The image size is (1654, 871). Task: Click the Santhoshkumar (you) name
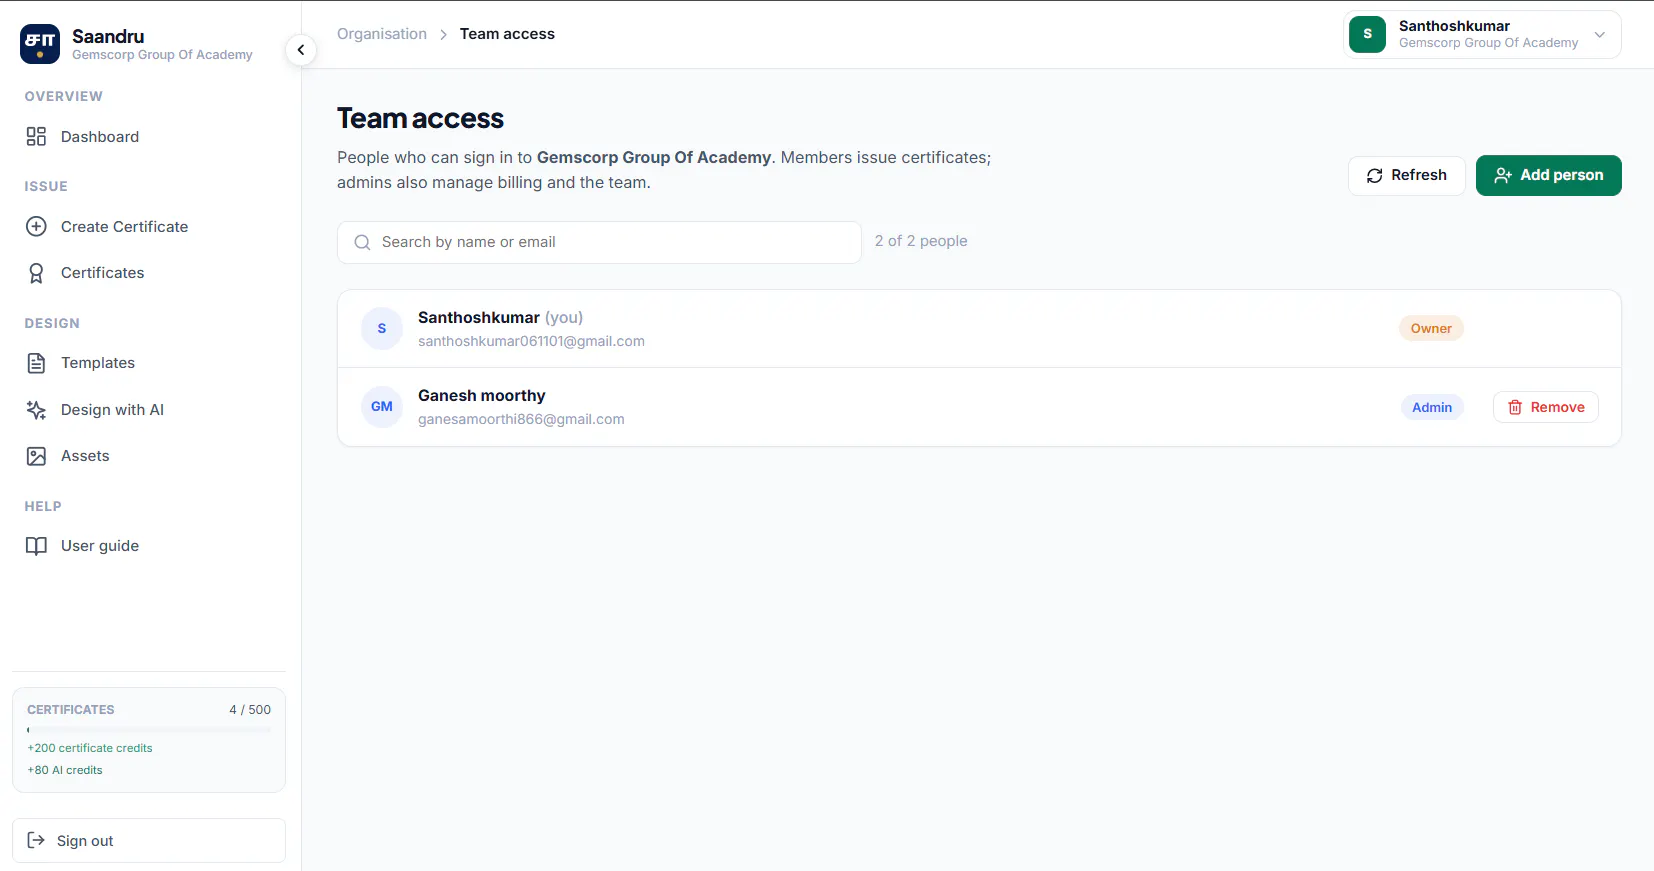[x=500, y=317]
